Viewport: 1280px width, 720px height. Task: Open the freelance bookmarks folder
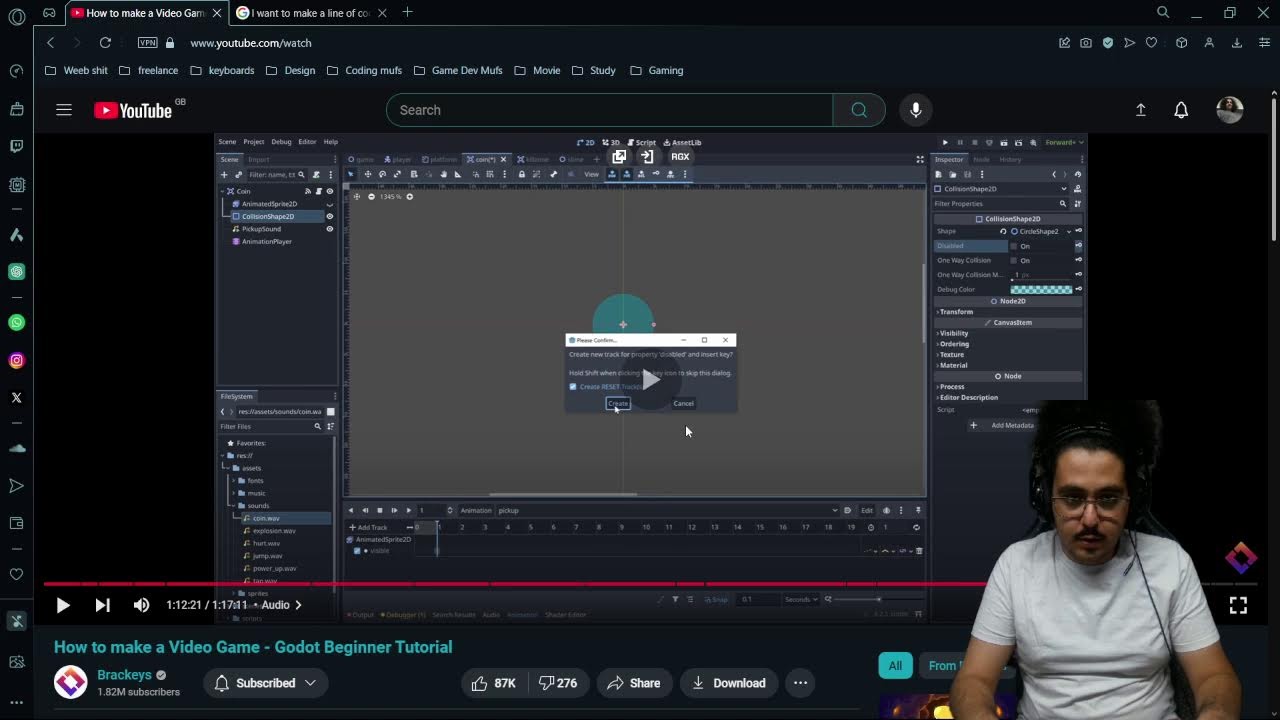(148, 70)
